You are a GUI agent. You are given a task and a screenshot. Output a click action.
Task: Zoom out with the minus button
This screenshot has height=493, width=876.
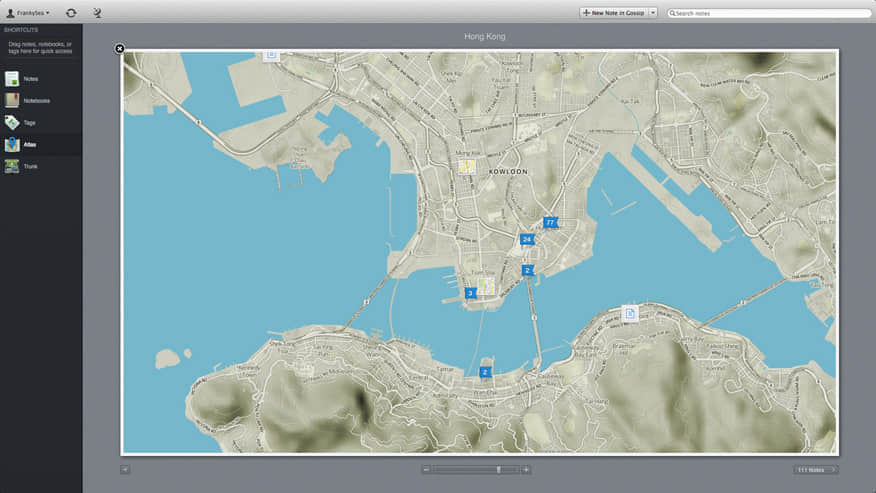pos(426,469)
